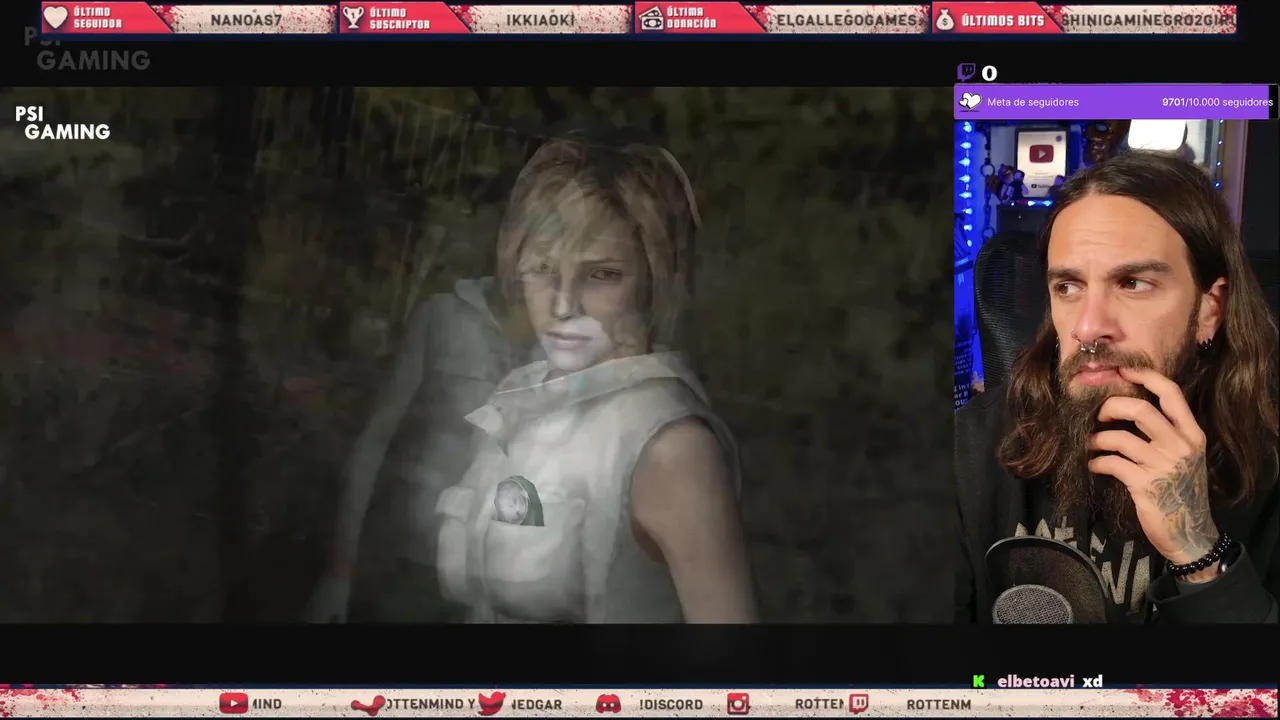Click the YouTube icon in the bottom social bar
This screenshot has width=1280, height=720.
tap(233, 704)
